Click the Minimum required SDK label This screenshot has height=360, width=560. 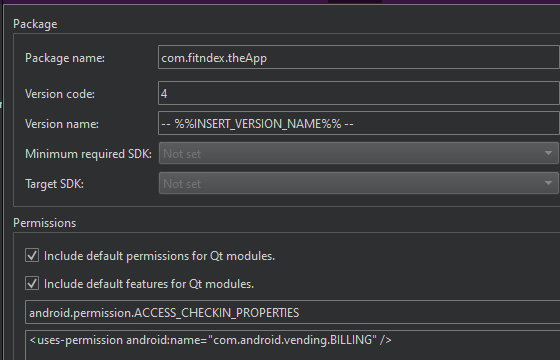pos(88,154)
